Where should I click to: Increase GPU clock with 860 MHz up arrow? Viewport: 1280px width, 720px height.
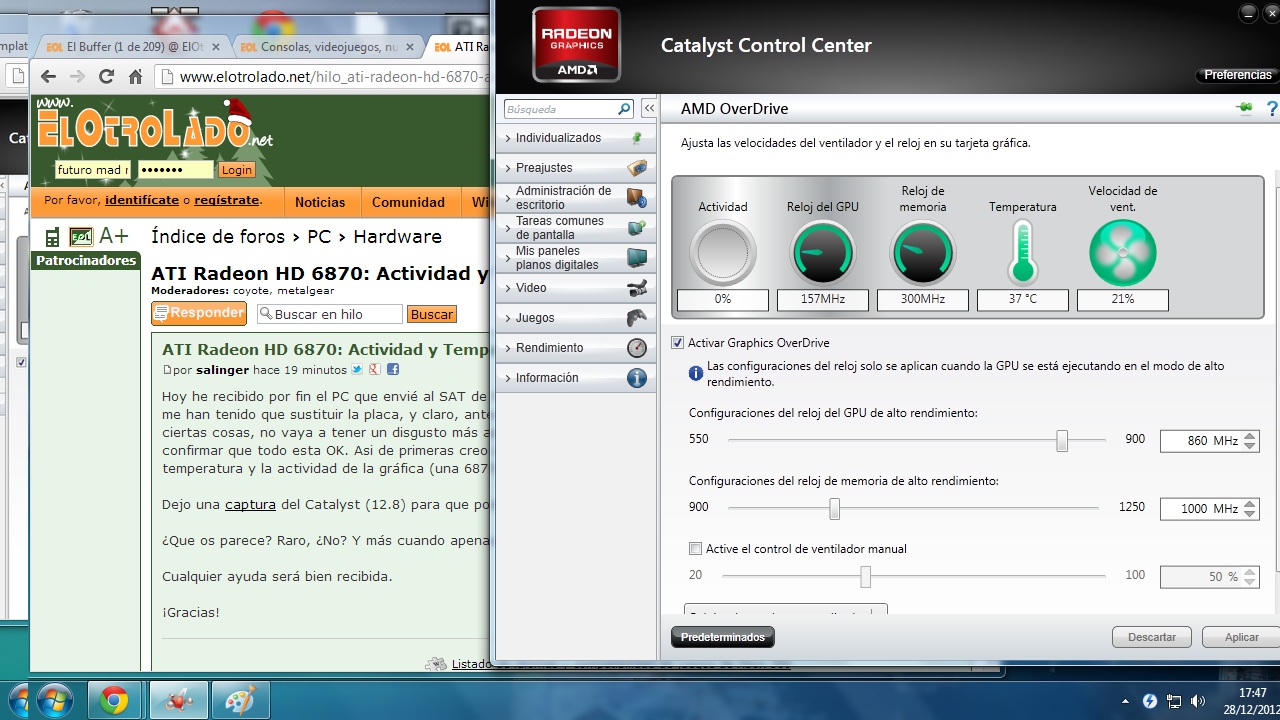(x=1250, y=436)
